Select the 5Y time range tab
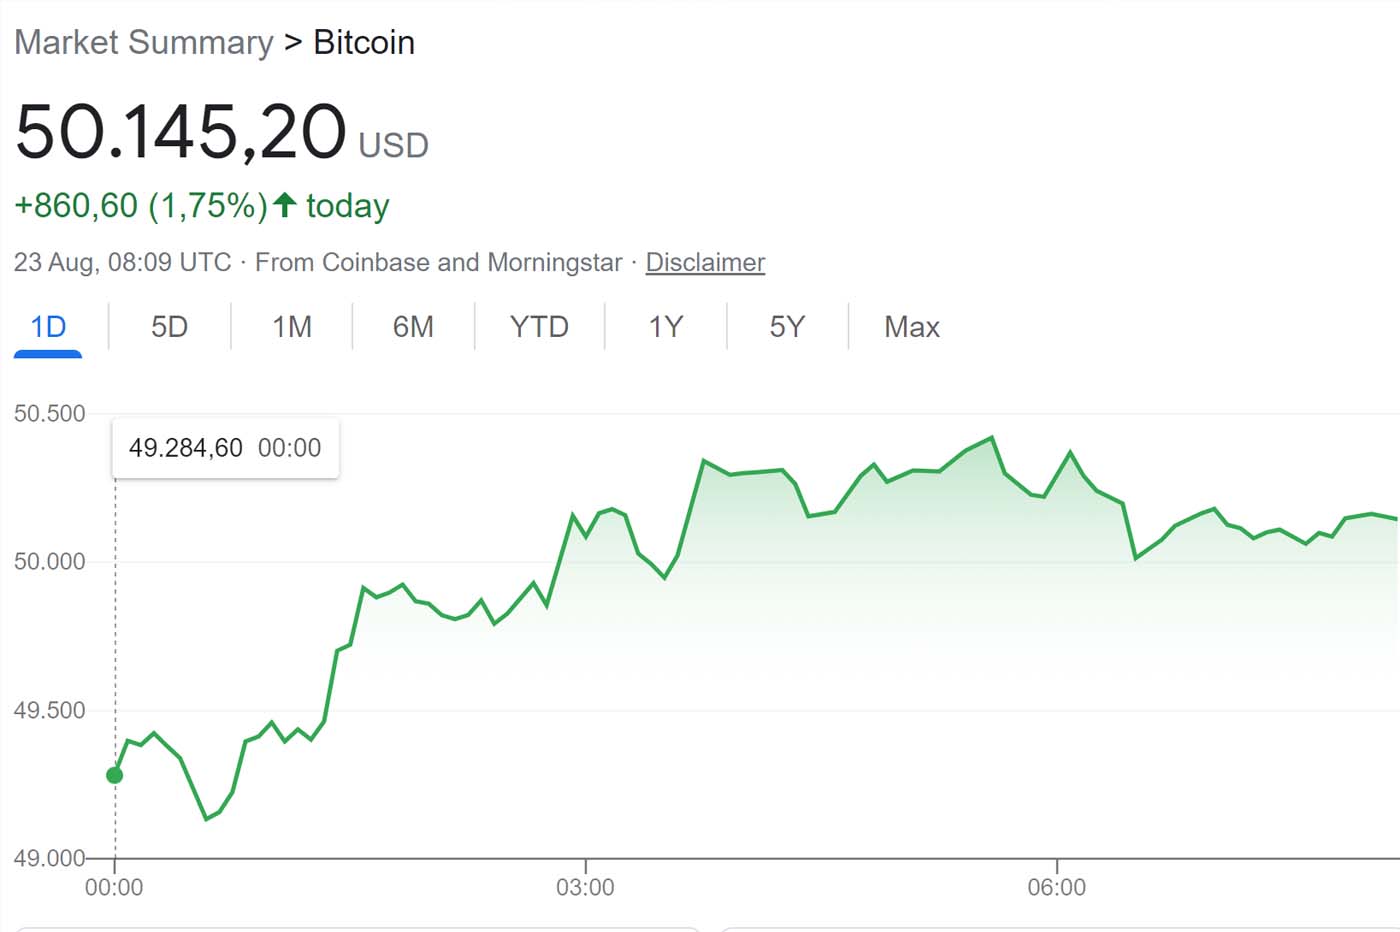1400x932 pixels. coord(787,327)
